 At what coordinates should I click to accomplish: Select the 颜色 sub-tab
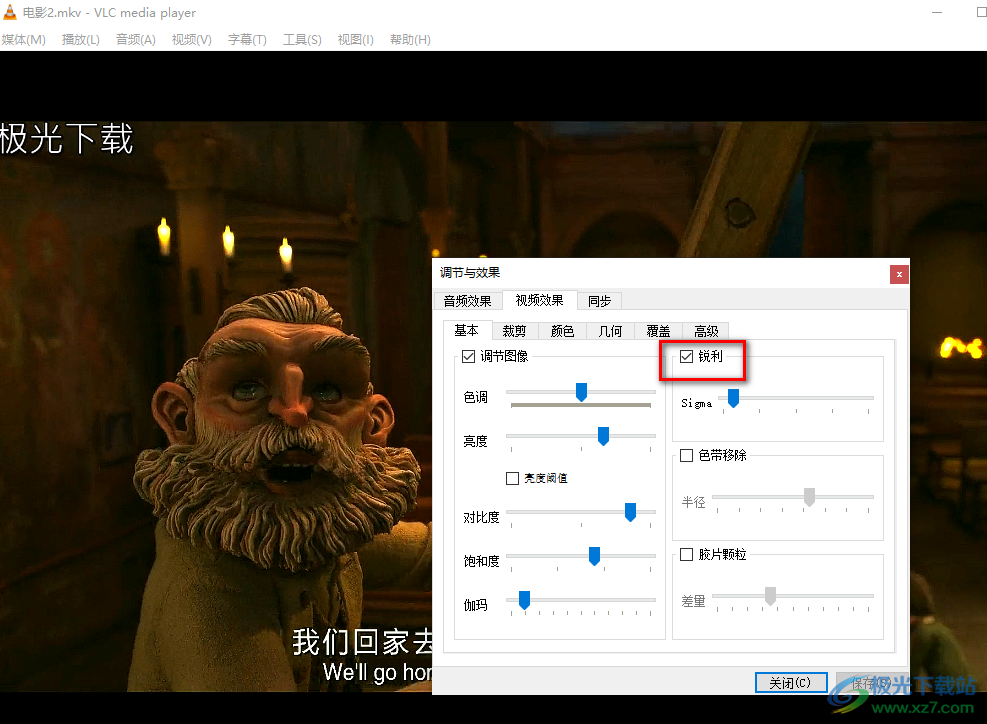click(562, 331)
